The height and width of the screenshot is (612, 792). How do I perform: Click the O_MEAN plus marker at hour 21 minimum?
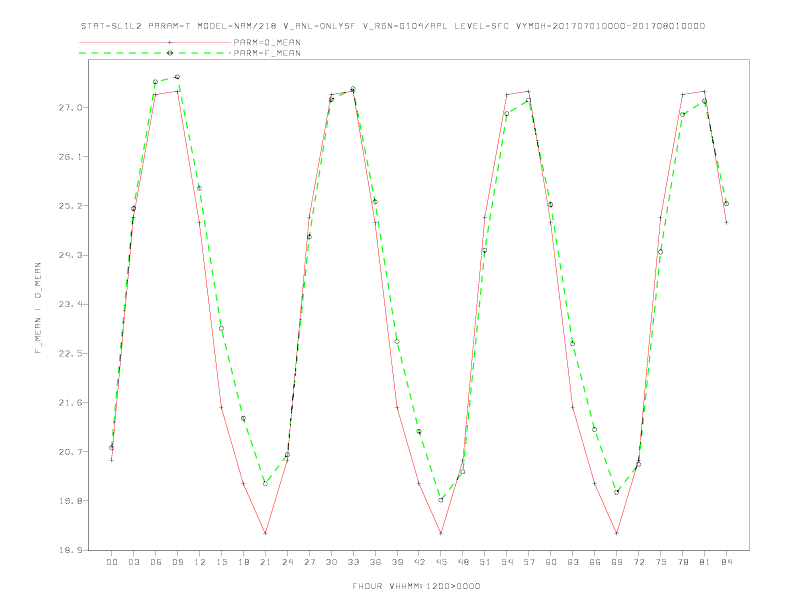coord(265,533)
